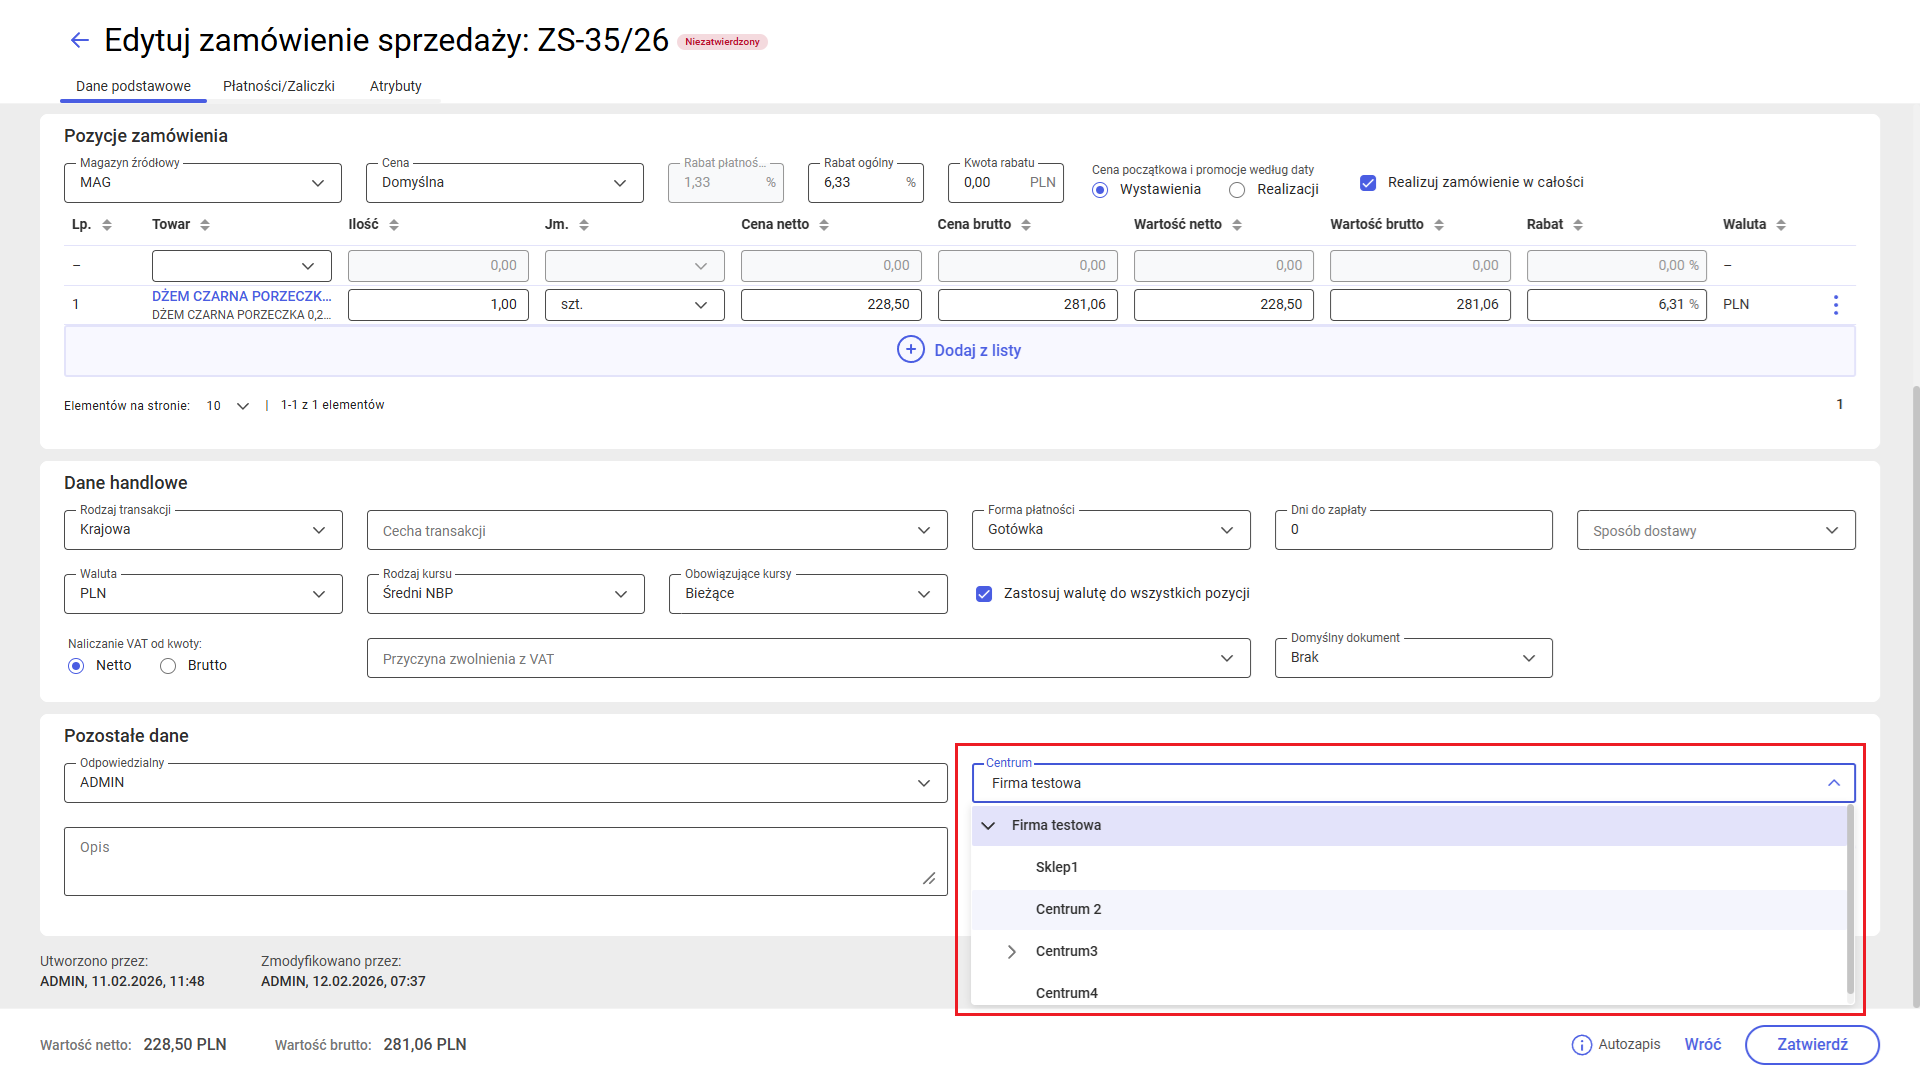Viewport: 1920px width, 1080px height.
Task: Open the three-dot menu for row 1
Action: 1835,305
